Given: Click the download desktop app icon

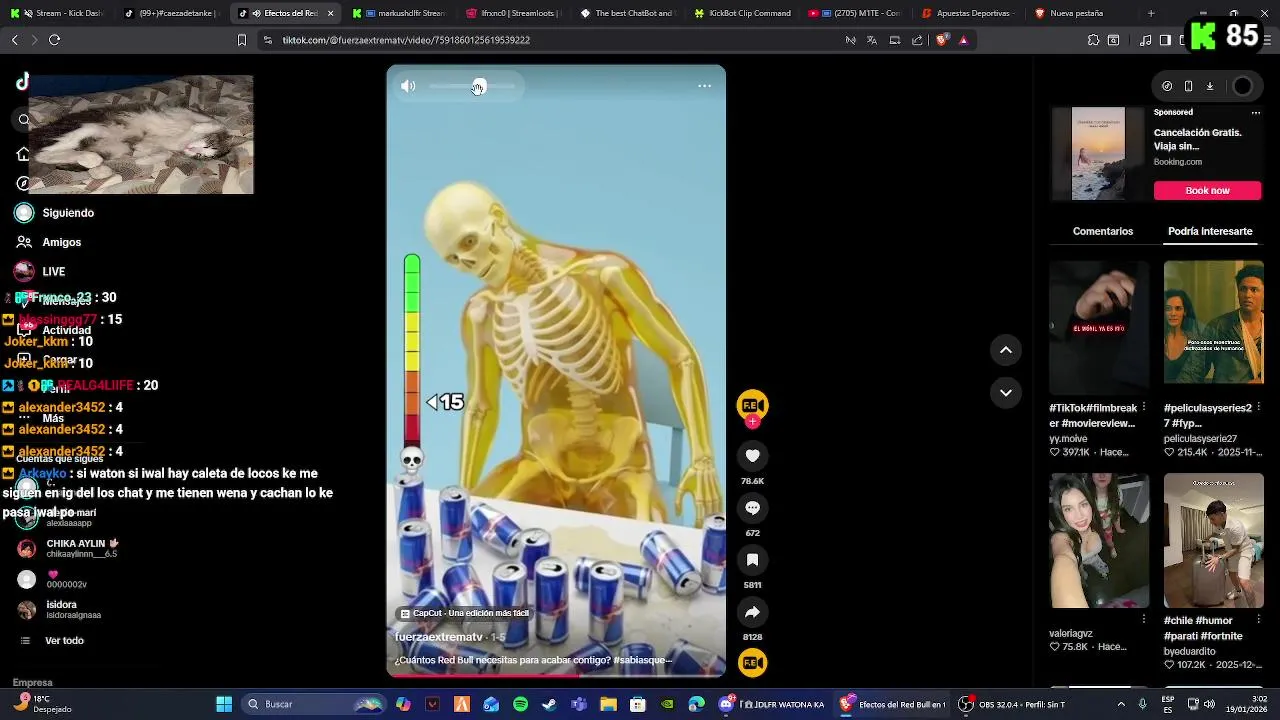Looking at the screenshot, I should pos(1210,86).
